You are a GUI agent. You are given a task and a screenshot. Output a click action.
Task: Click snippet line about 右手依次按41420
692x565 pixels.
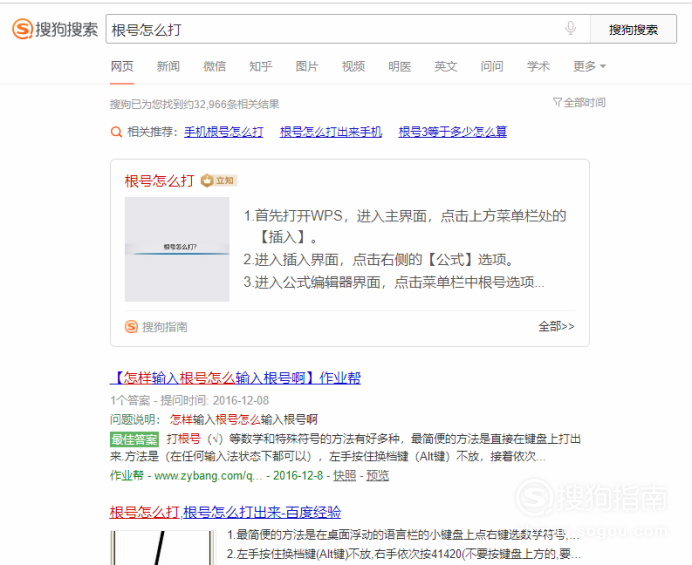point(404,554)
